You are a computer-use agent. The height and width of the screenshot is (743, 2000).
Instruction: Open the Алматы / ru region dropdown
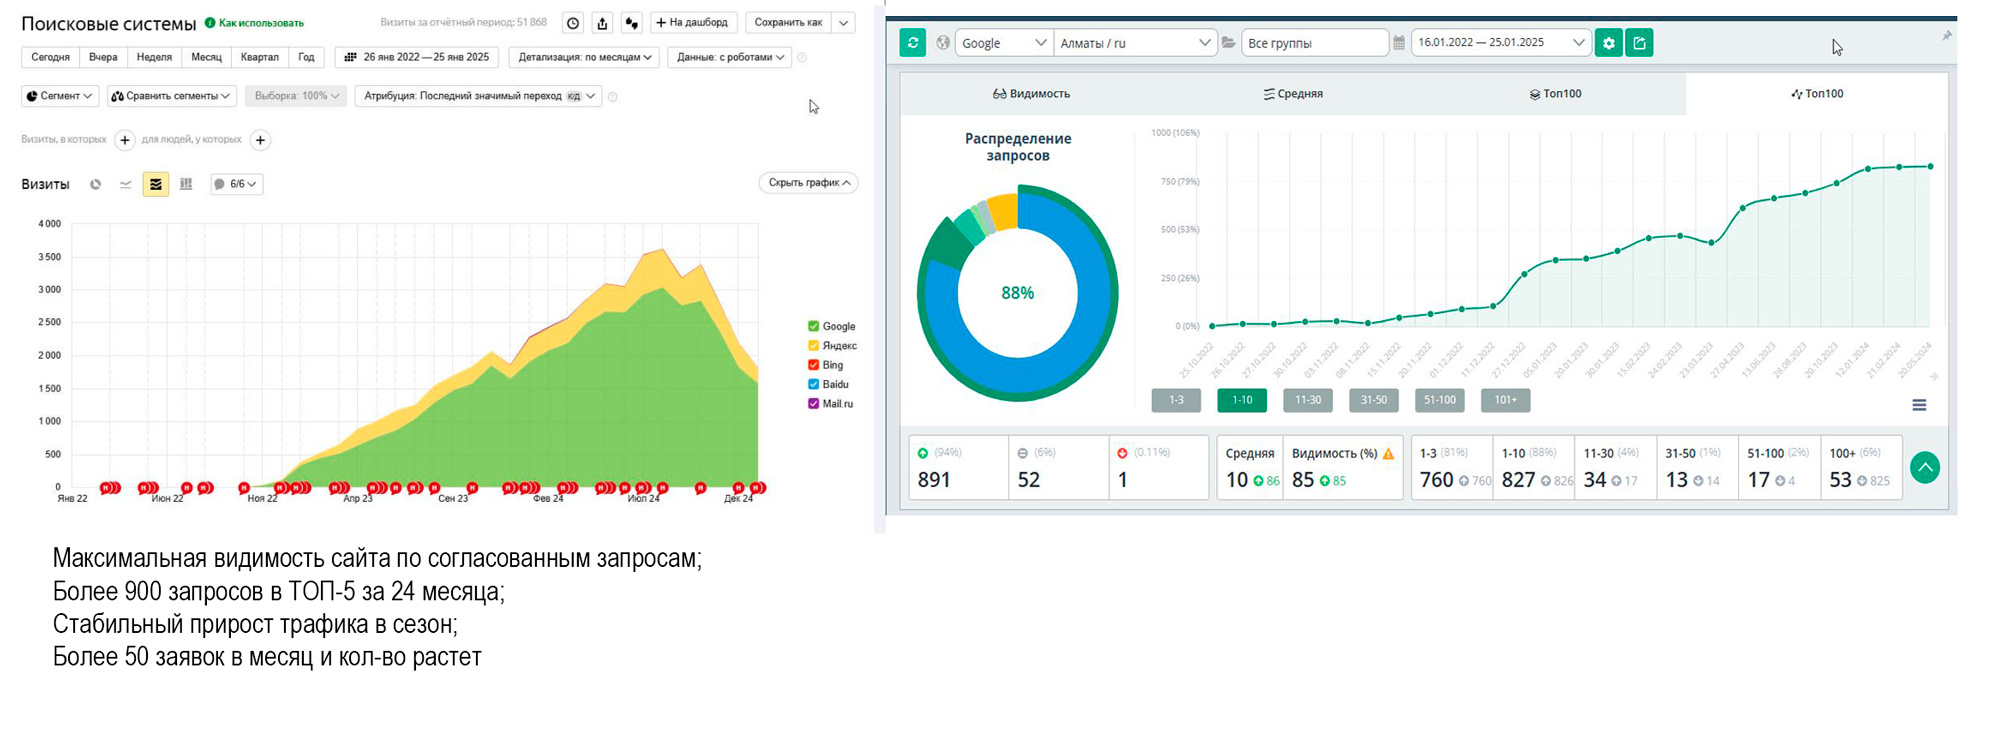pyautogui.click(x=1135, y=43)
